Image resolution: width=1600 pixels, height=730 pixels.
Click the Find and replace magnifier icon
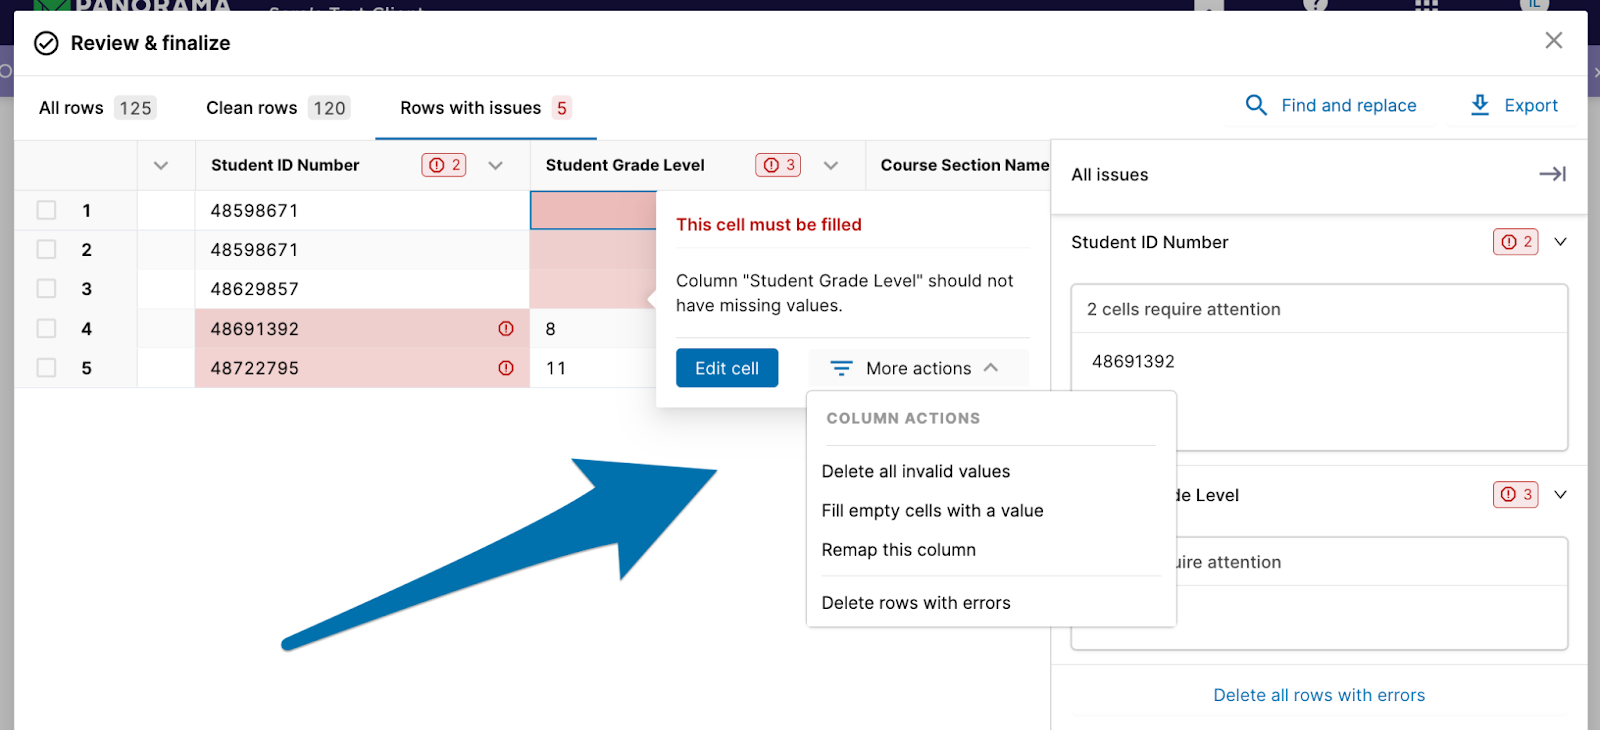pos(1256,105)
